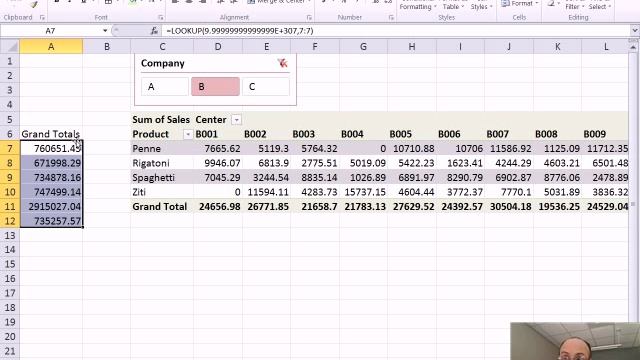
Task: Select row 7 header
Action: tap(10, 149)
